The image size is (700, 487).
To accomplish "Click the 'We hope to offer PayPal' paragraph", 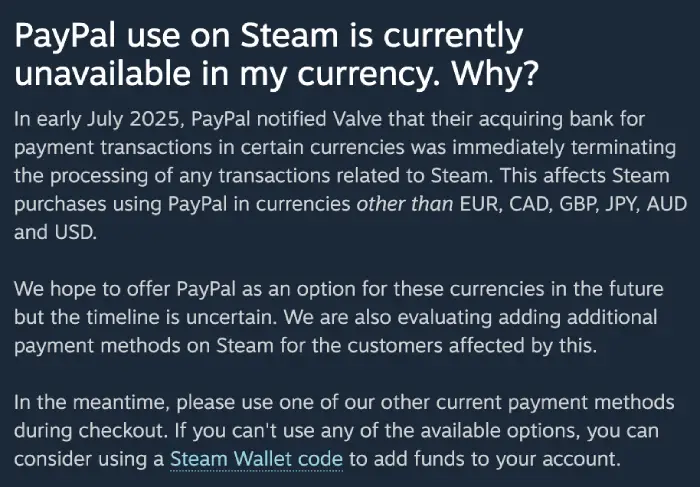I will pyautogui.click(x=338, y=317).
